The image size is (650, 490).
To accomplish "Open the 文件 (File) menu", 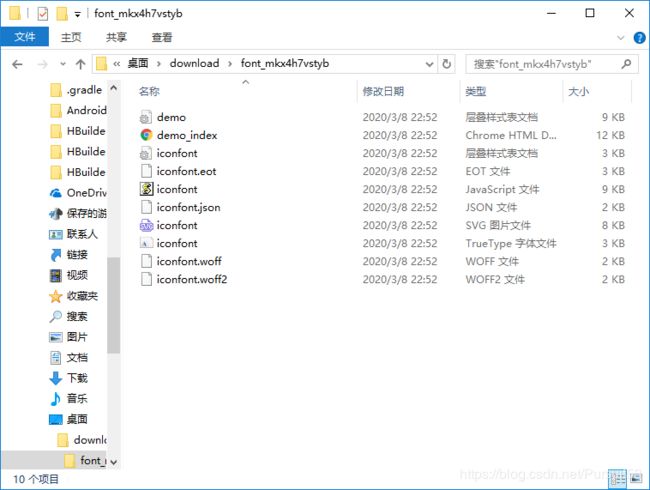I will pos(25,37).
